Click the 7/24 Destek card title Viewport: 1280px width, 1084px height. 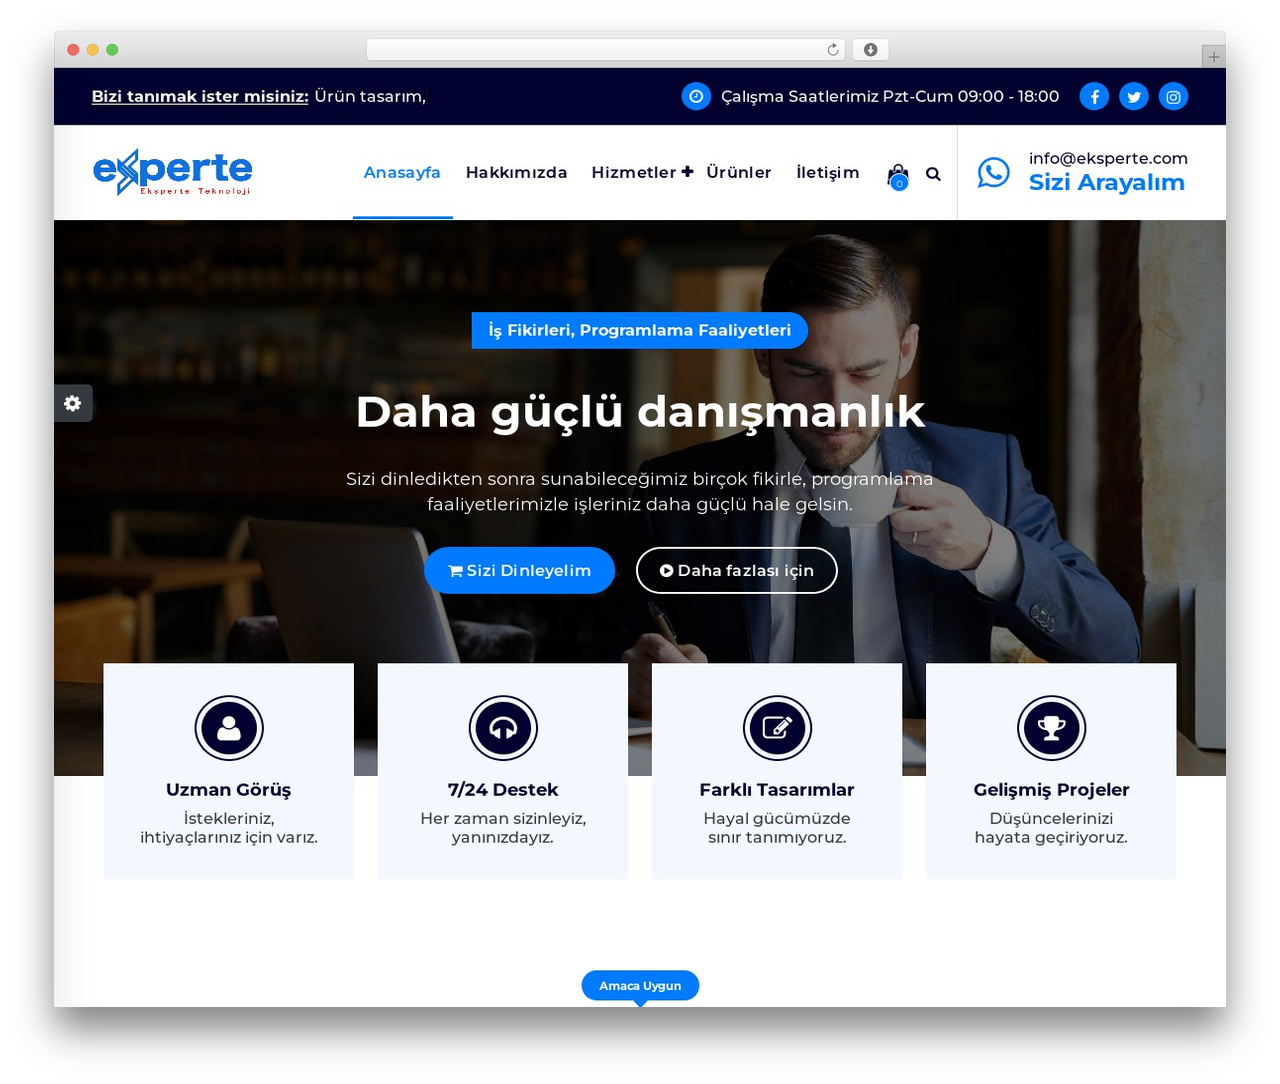[x=503, y=790]
